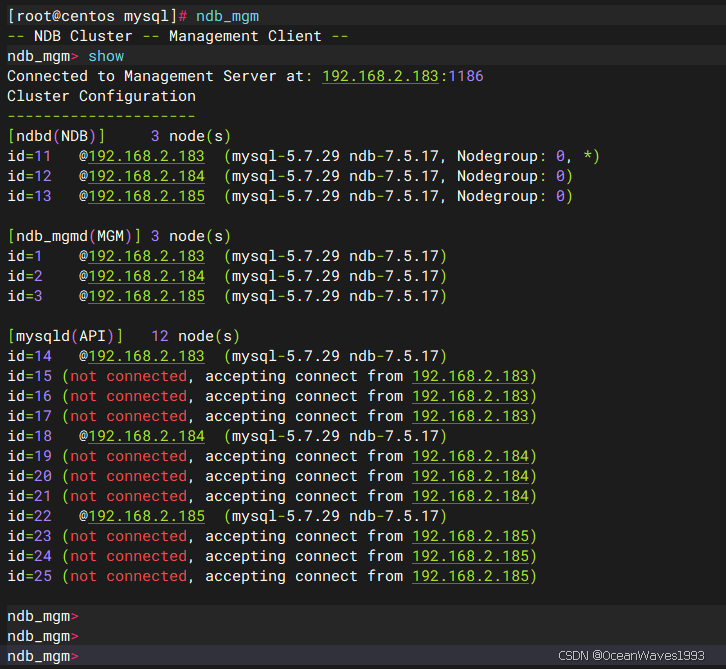
Task: Click IP link on the id=21 row
Action: (x=470, y=496)
